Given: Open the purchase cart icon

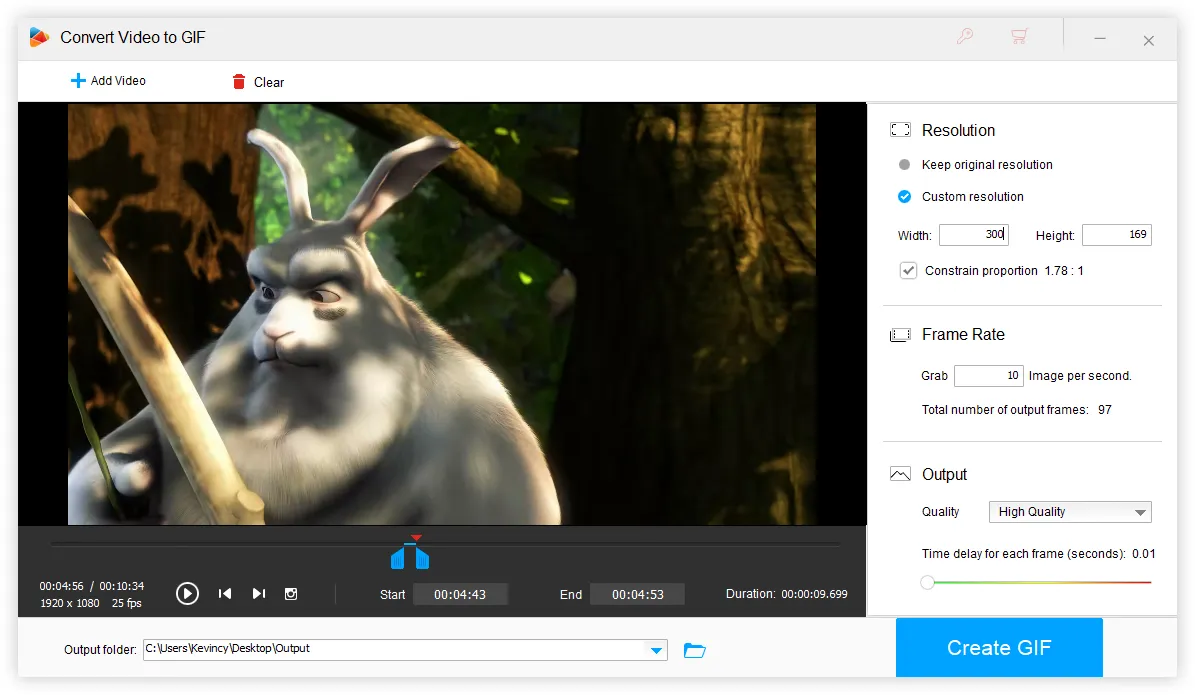Looking at the screenshot, I should 1019,36.
